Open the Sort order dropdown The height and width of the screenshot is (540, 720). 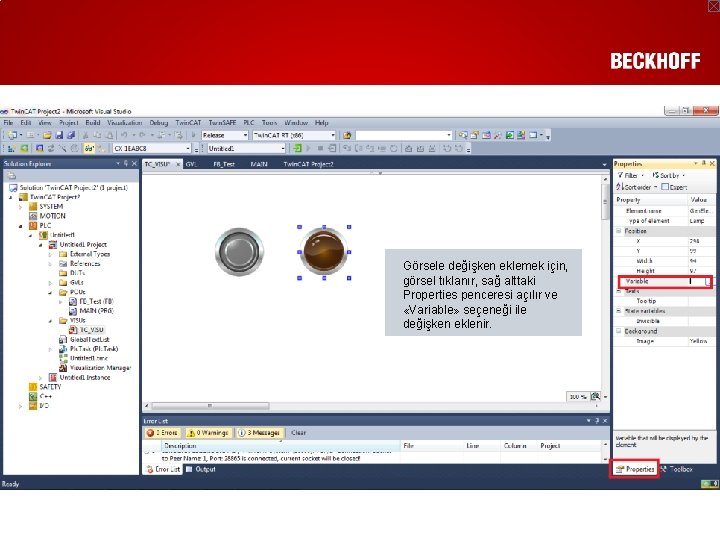(x=636, y=187)
